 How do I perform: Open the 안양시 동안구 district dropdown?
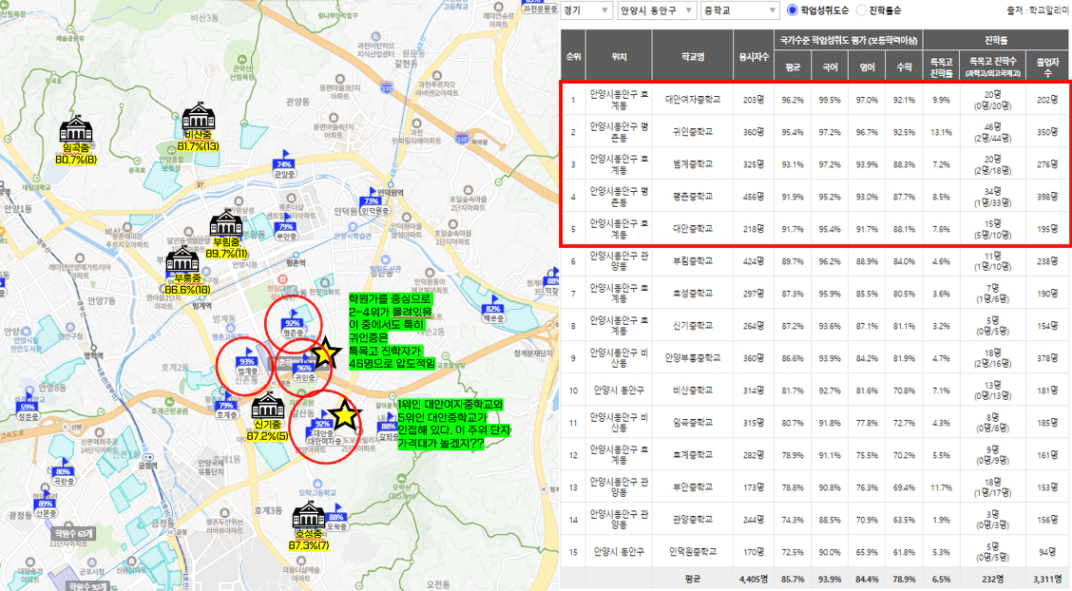(x=656, y=10)
